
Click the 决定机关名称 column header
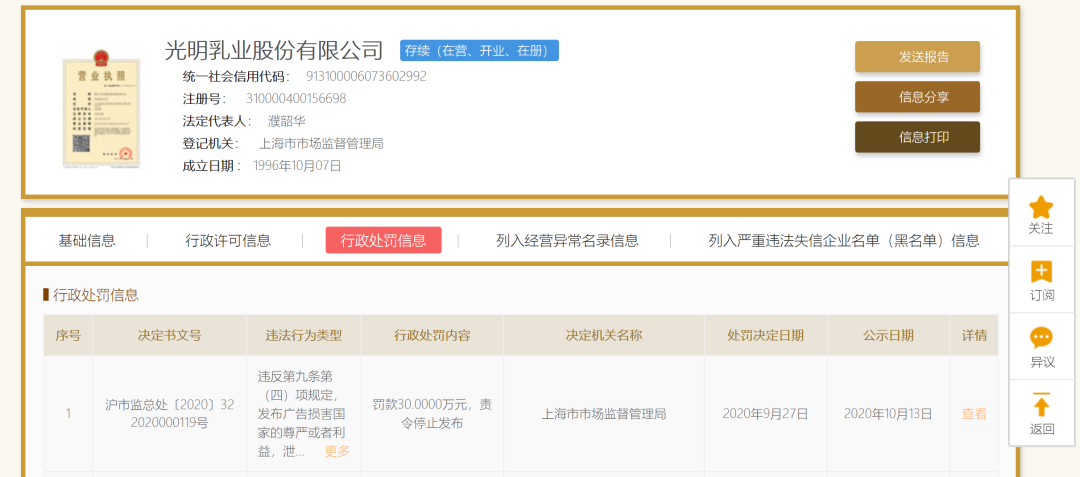(604, 335)
